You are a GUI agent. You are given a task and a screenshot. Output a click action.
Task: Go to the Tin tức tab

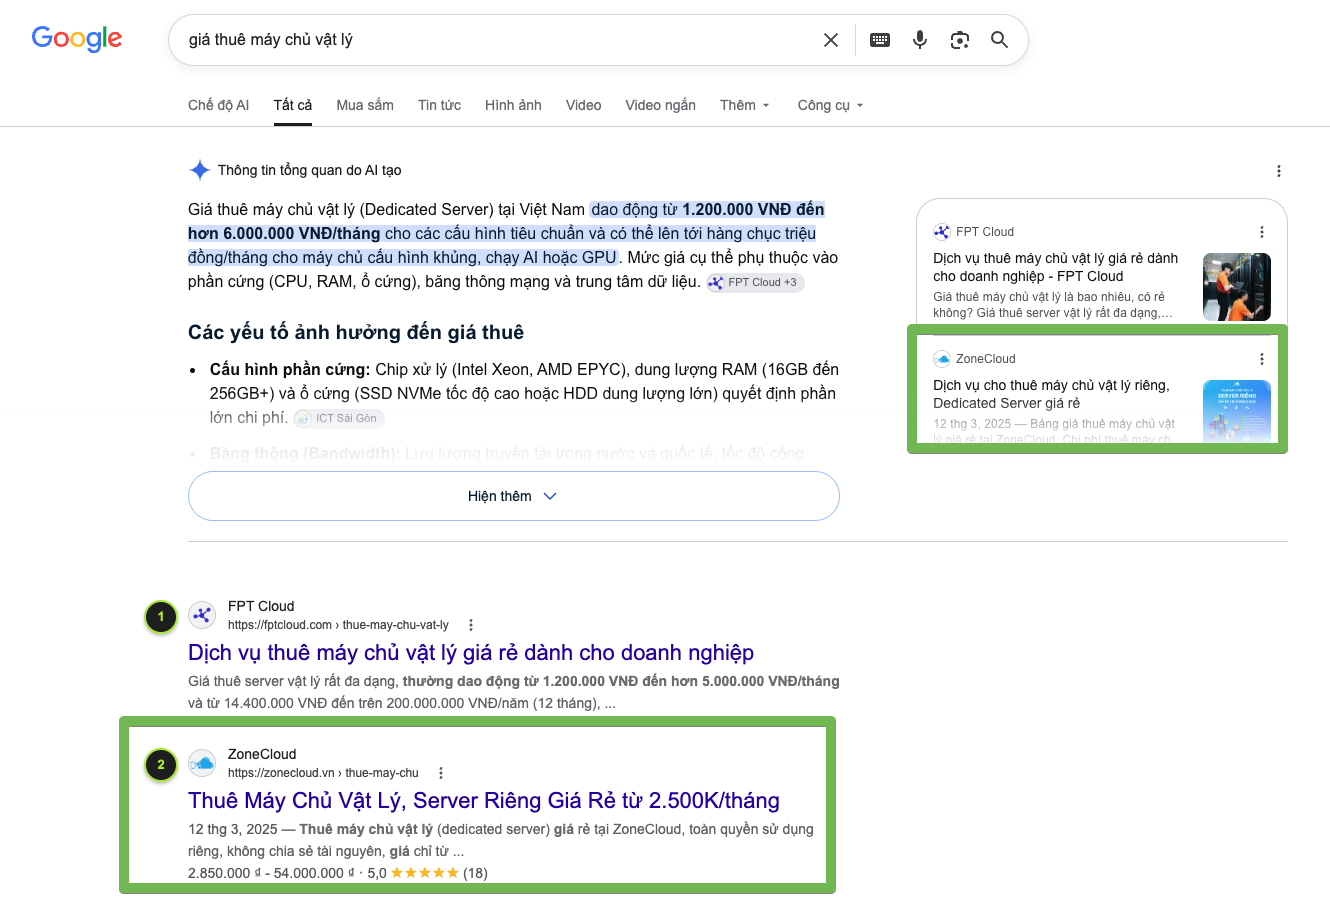pos(439,105)
